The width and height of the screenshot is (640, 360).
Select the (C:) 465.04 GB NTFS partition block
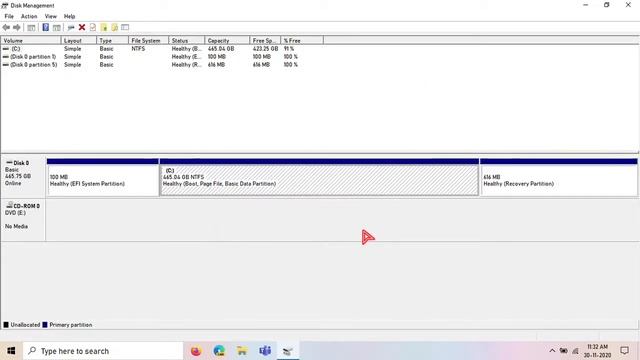[319, 178]
